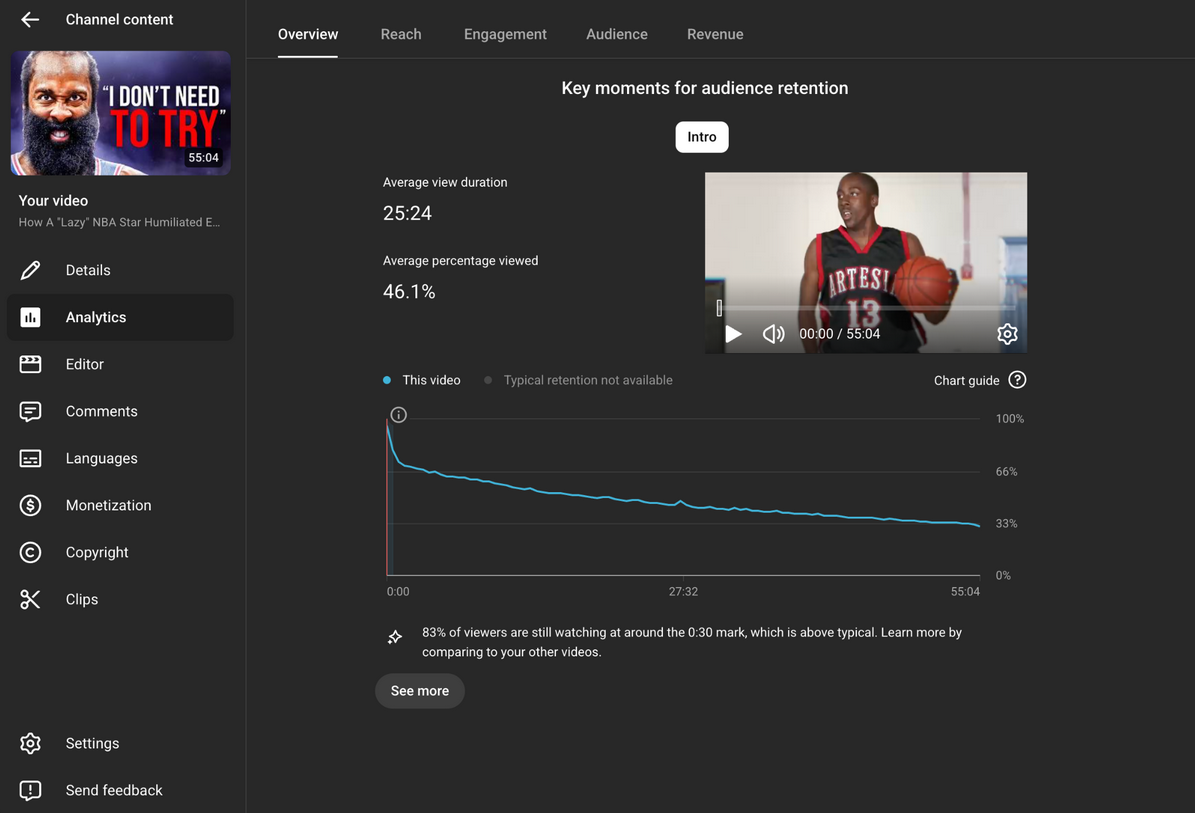Click the video title How A Lazy NBA Star
This screenshot has width=1195, height=813.
(x=120, y=222)
